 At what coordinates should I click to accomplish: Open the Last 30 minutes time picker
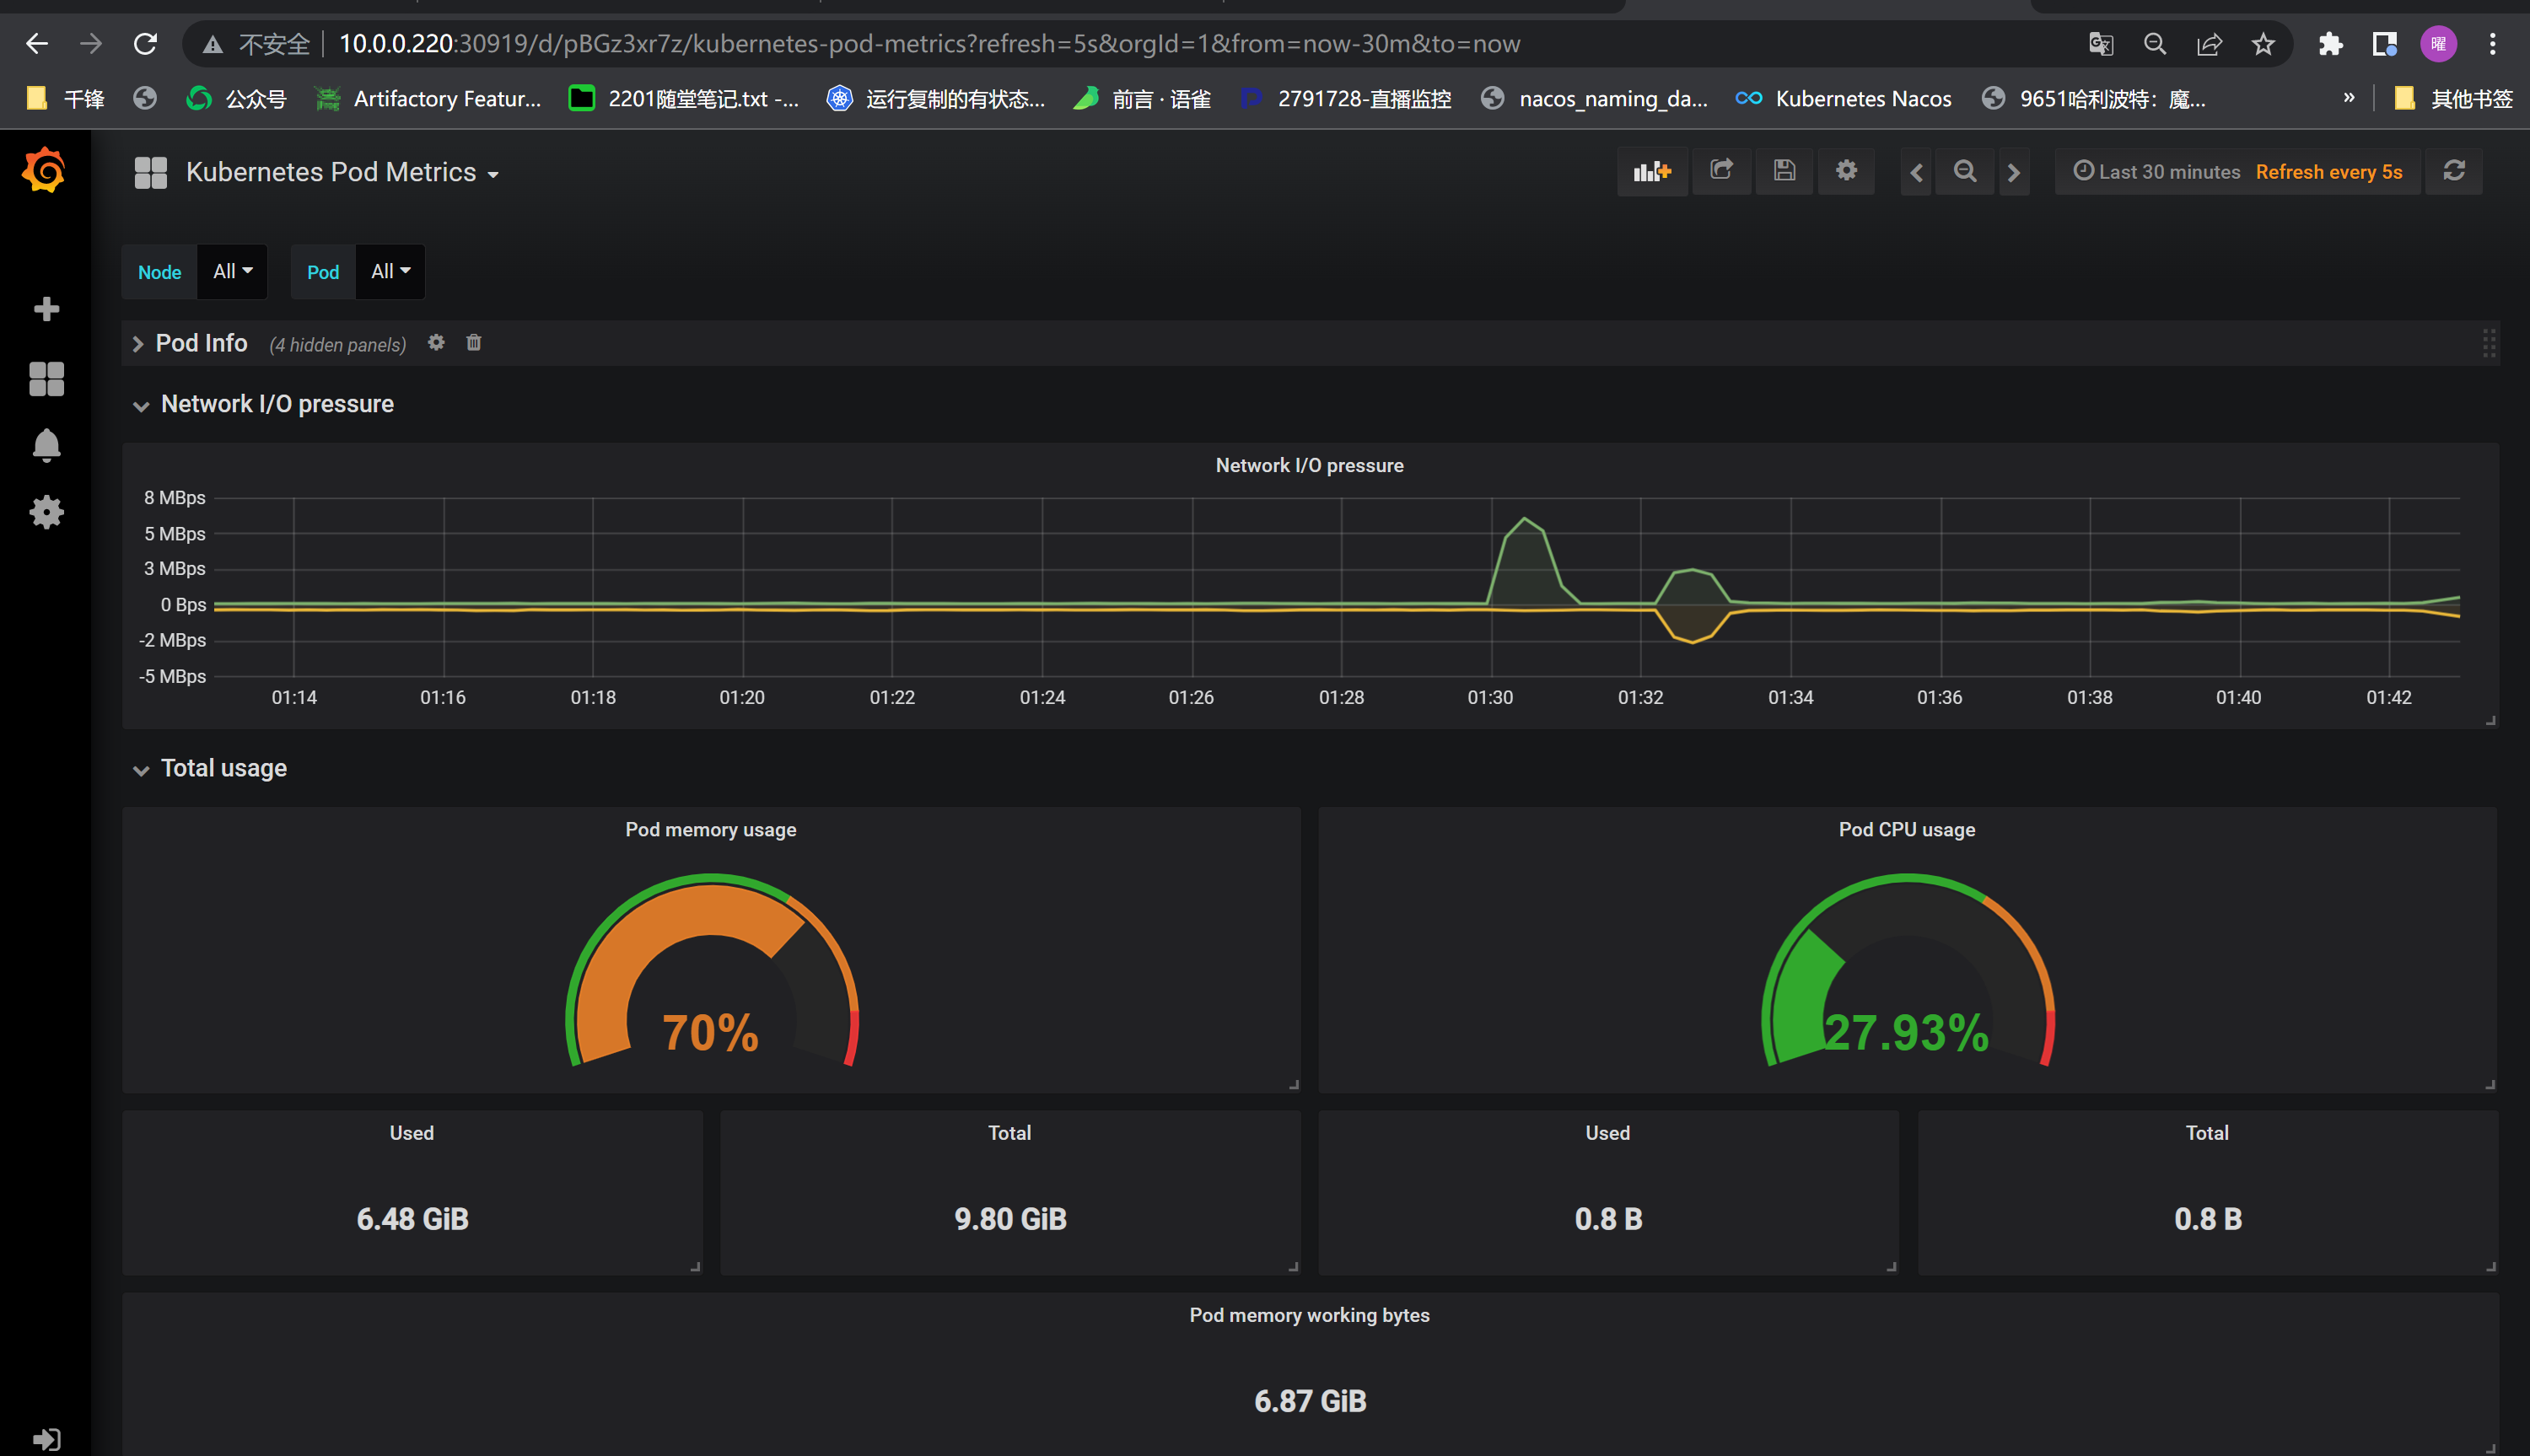coord(2157,172)
